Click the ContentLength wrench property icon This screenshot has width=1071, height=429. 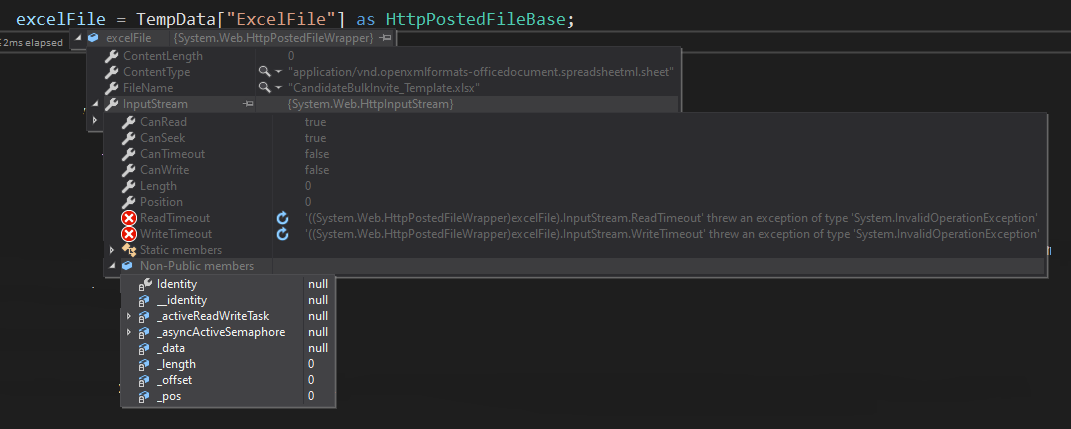click(x=111, y=56)
